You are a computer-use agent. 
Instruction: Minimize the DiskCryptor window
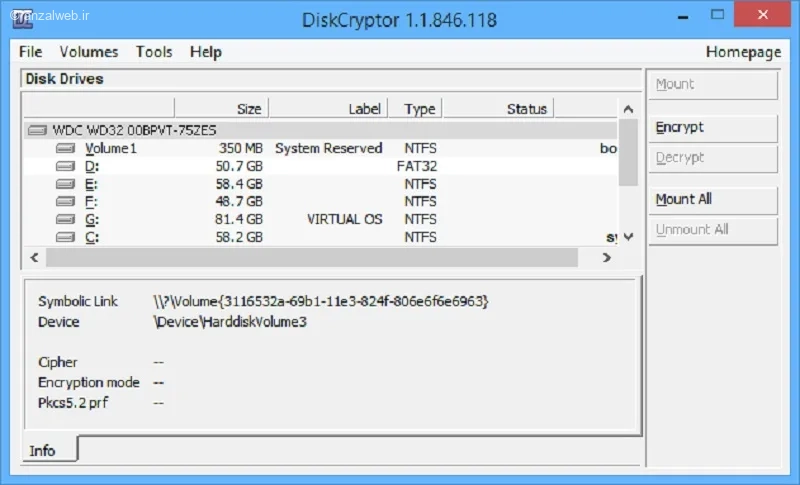683,16
